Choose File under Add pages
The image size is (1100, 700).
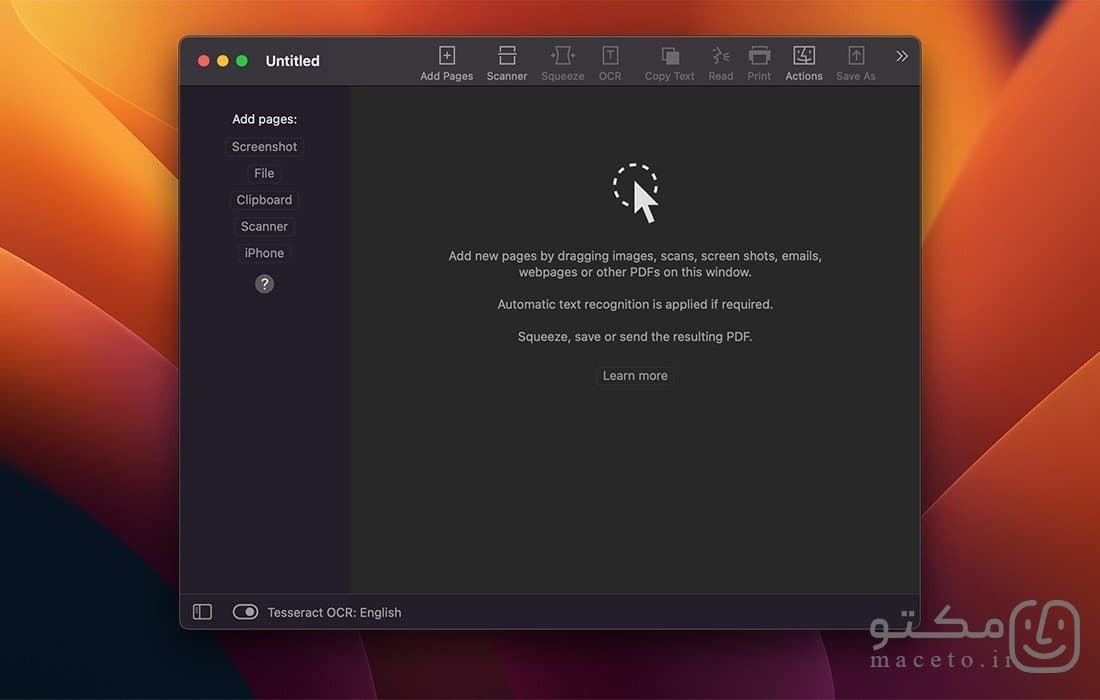(264, 173)
